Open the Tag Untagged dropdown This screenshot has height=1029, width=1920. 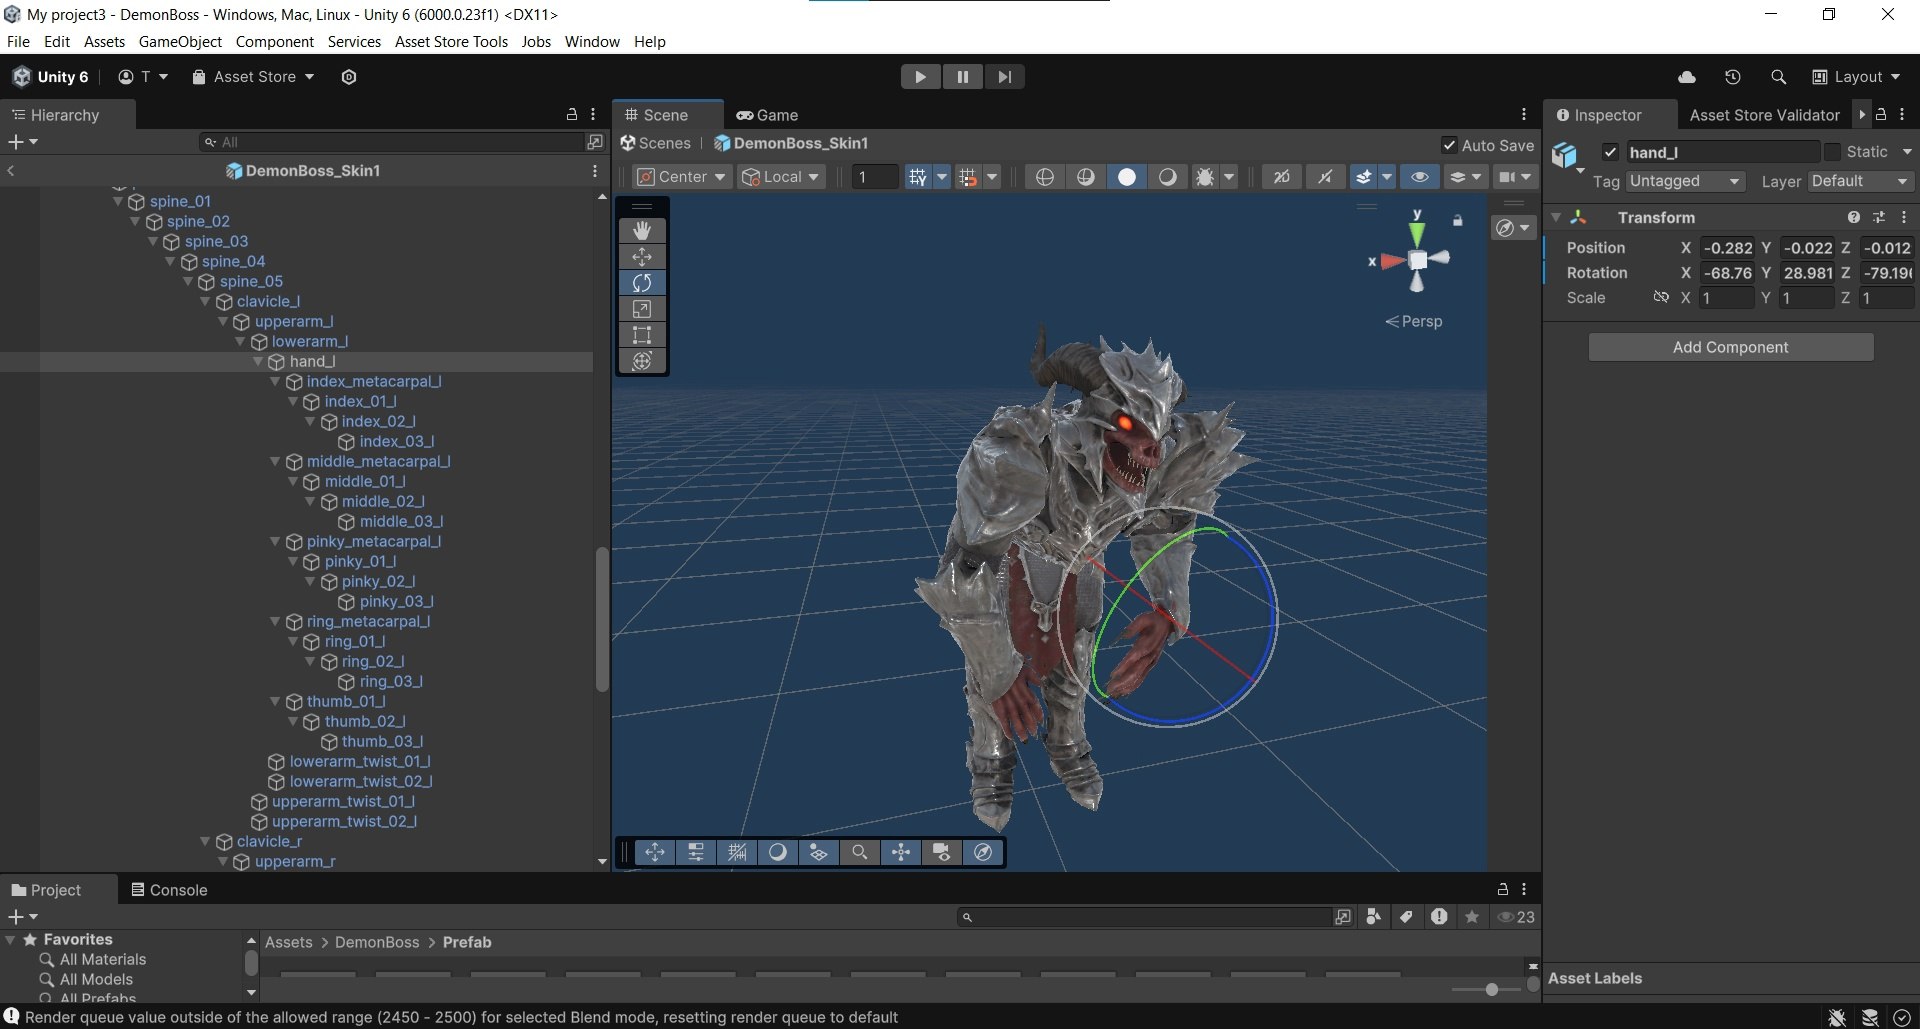coord(1685,181)
